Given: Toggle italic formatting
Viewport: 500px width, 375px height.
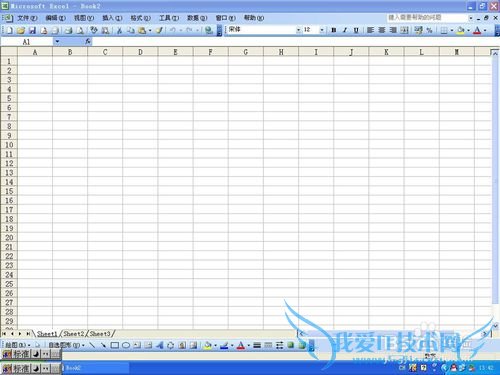Looking at the screenshot, I should point(345,30).
